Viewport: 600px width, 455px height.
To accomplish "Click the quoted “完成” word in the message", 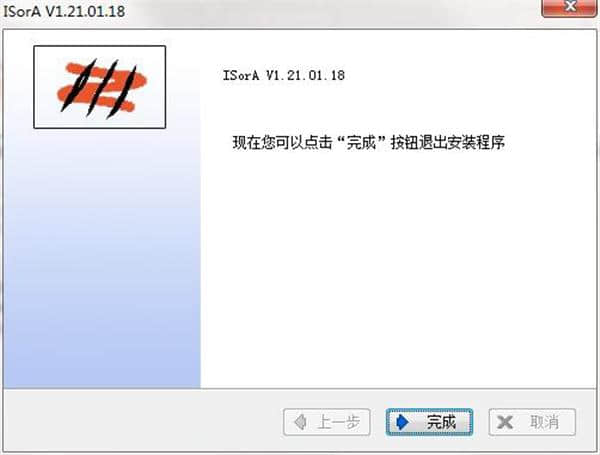I will [x=361, y=142].
